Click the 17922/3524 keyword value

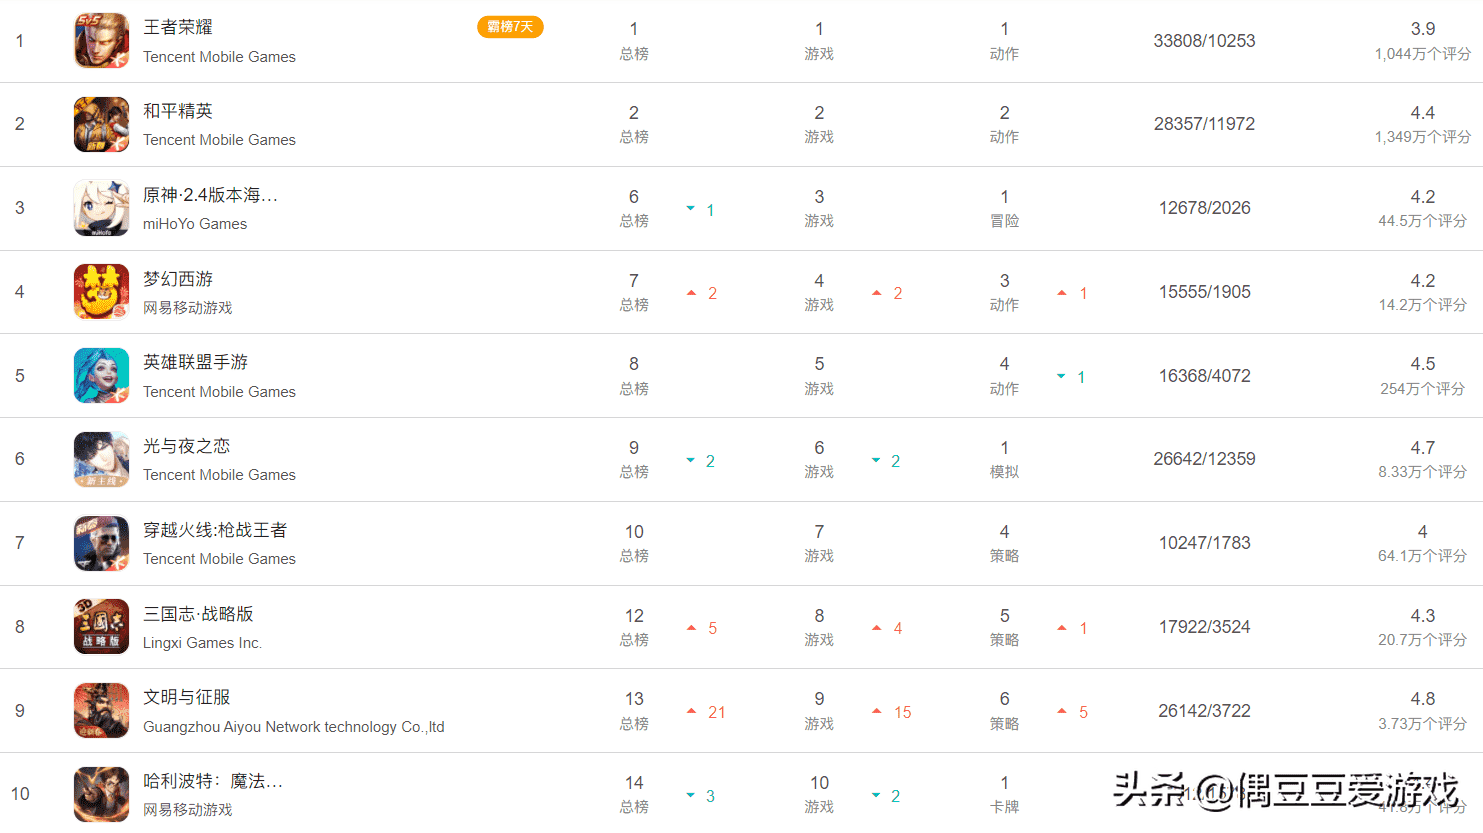pyautogui.click(x=1205, y=627)
